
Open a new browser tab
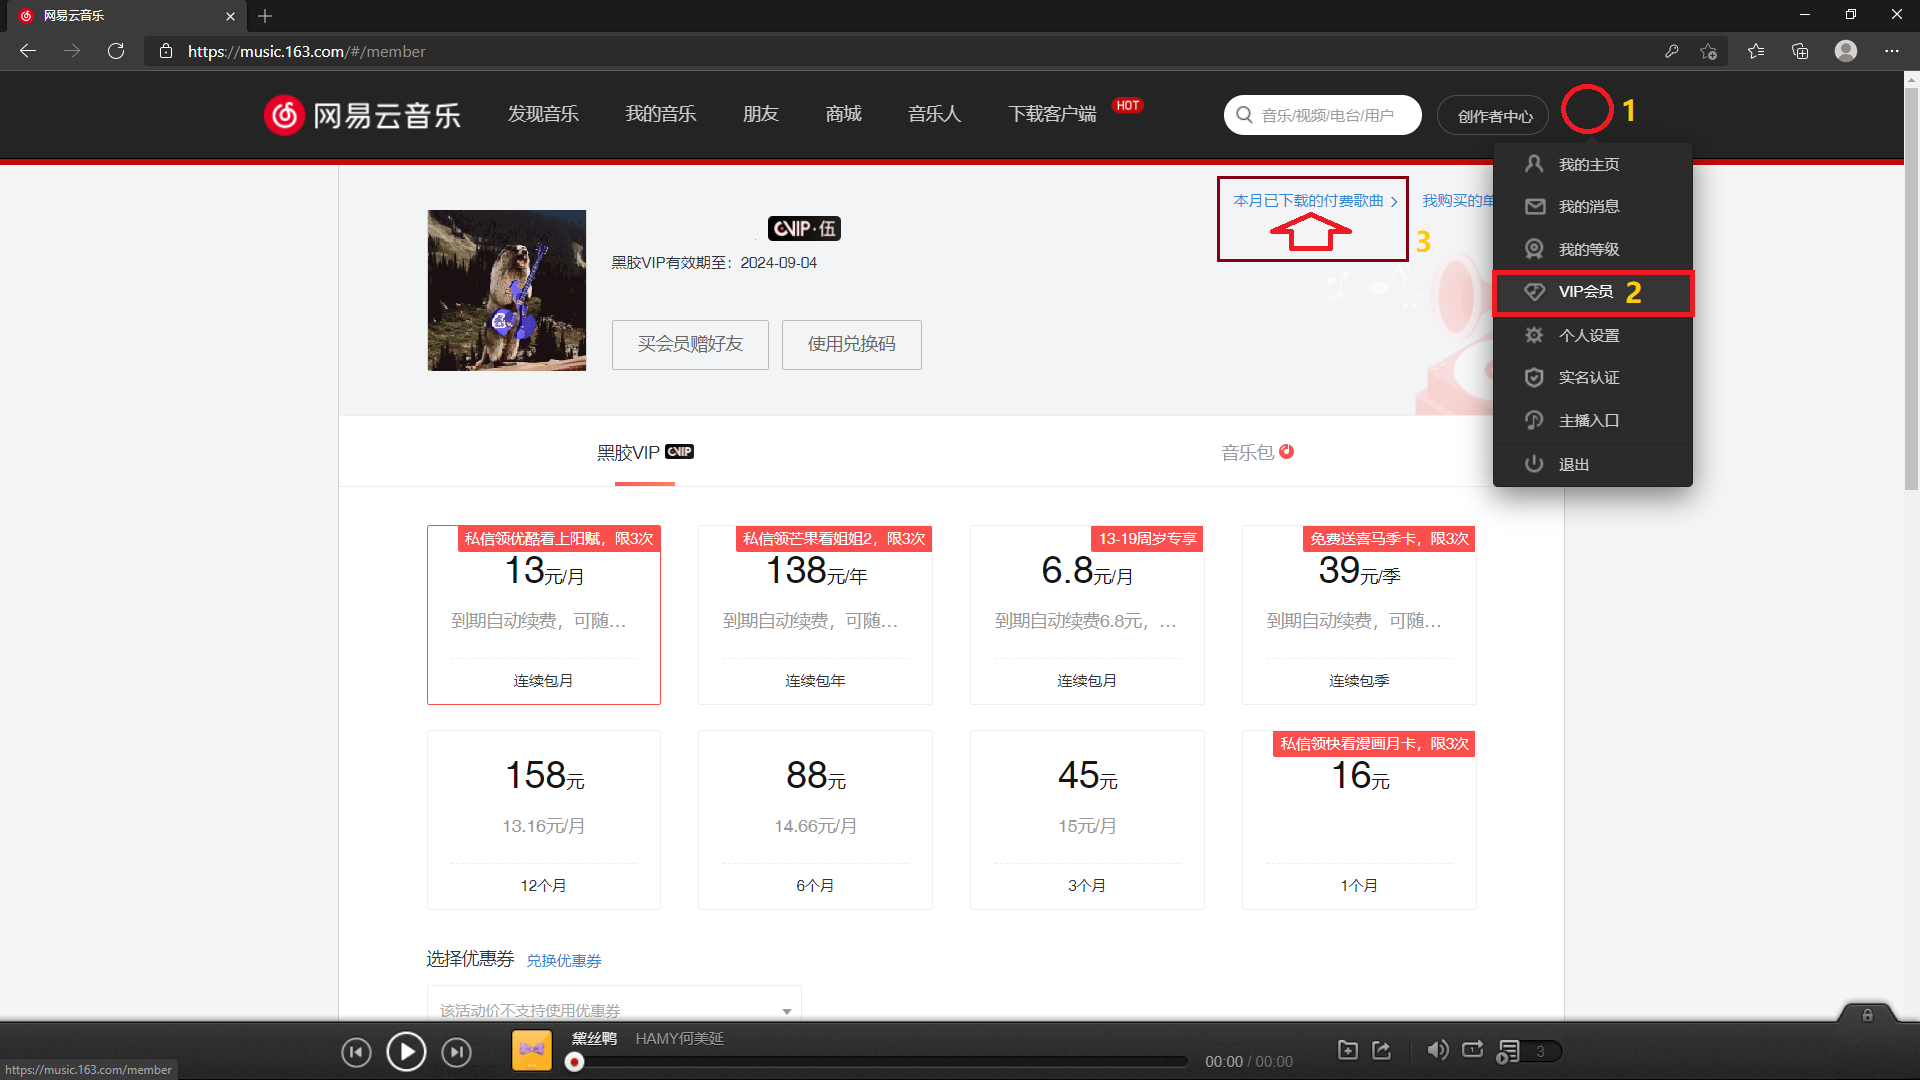[265, 16]
